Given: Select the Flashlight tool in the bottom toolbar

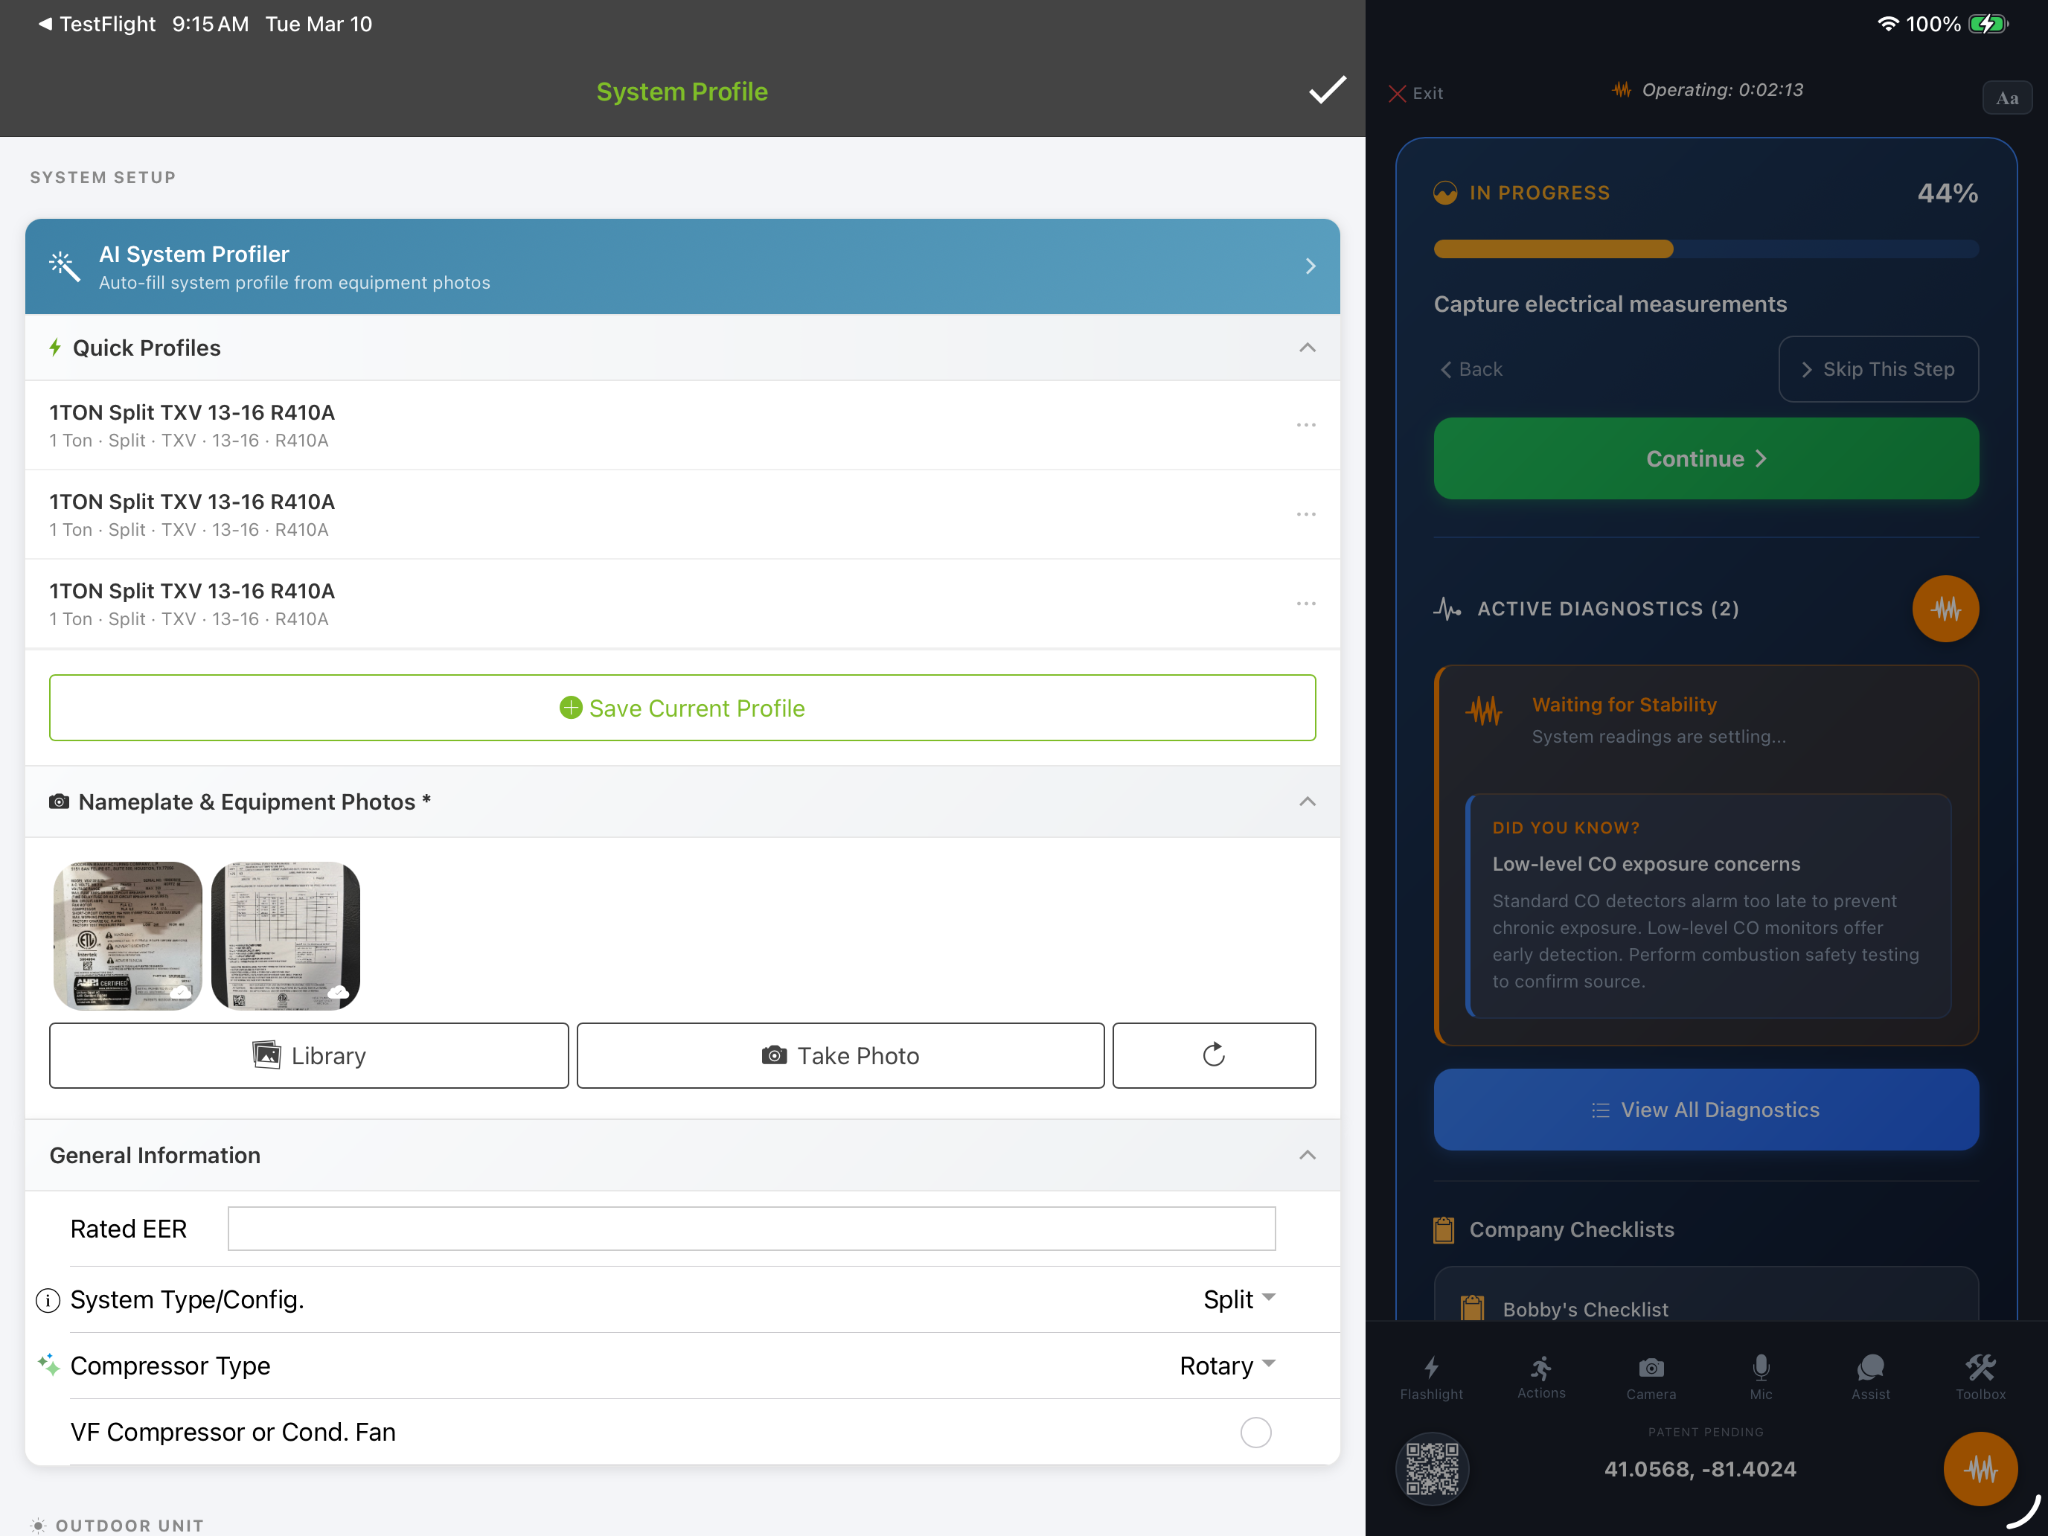Looking at the screenshot, I should point(1431,1375).
